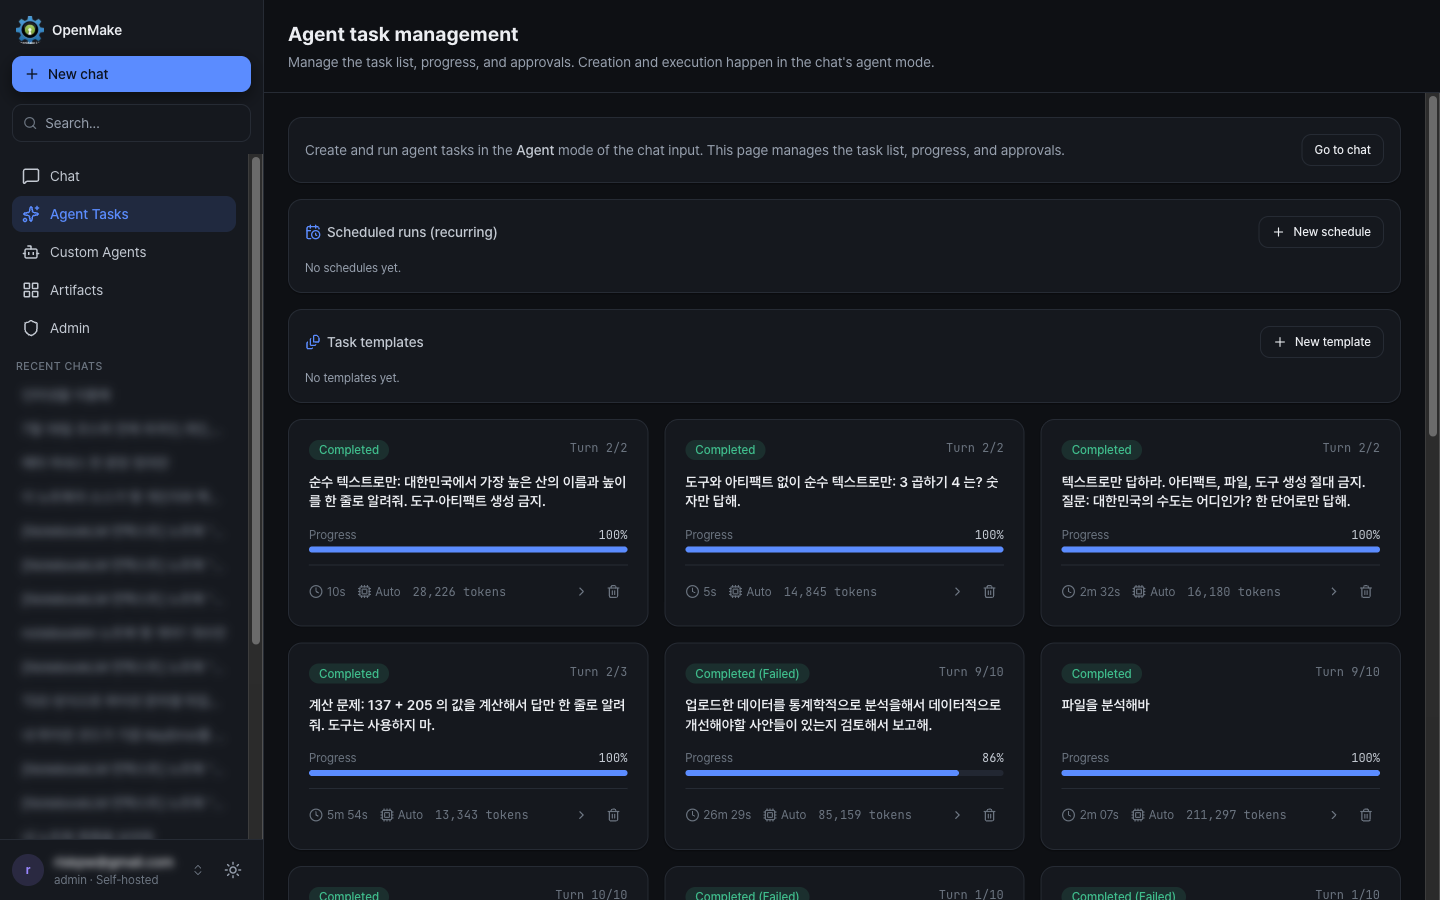
Task: Delete the 85,159 tokens task
Action: (x=990, y=815)
